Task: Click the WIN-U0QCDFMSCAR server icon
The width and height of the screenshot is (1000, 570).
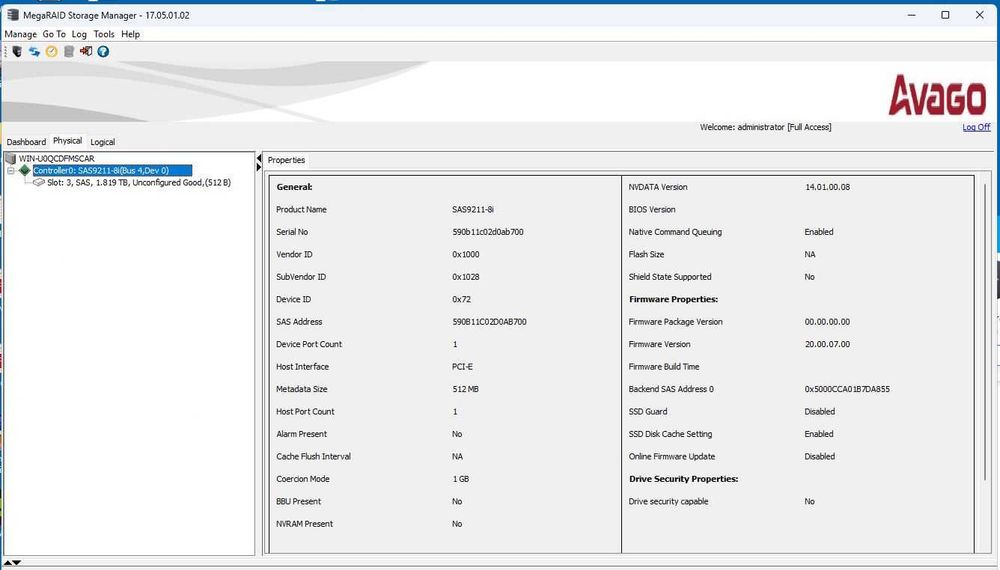Action: click(x=10, y=158)
